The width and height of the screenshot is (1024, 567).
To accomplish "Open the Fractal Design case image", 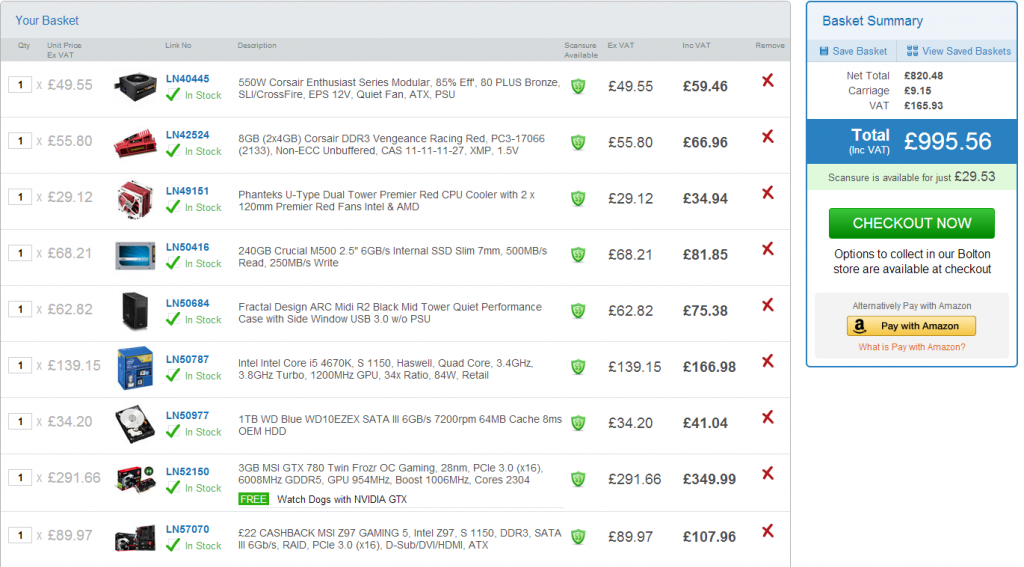I will point(135,311).
